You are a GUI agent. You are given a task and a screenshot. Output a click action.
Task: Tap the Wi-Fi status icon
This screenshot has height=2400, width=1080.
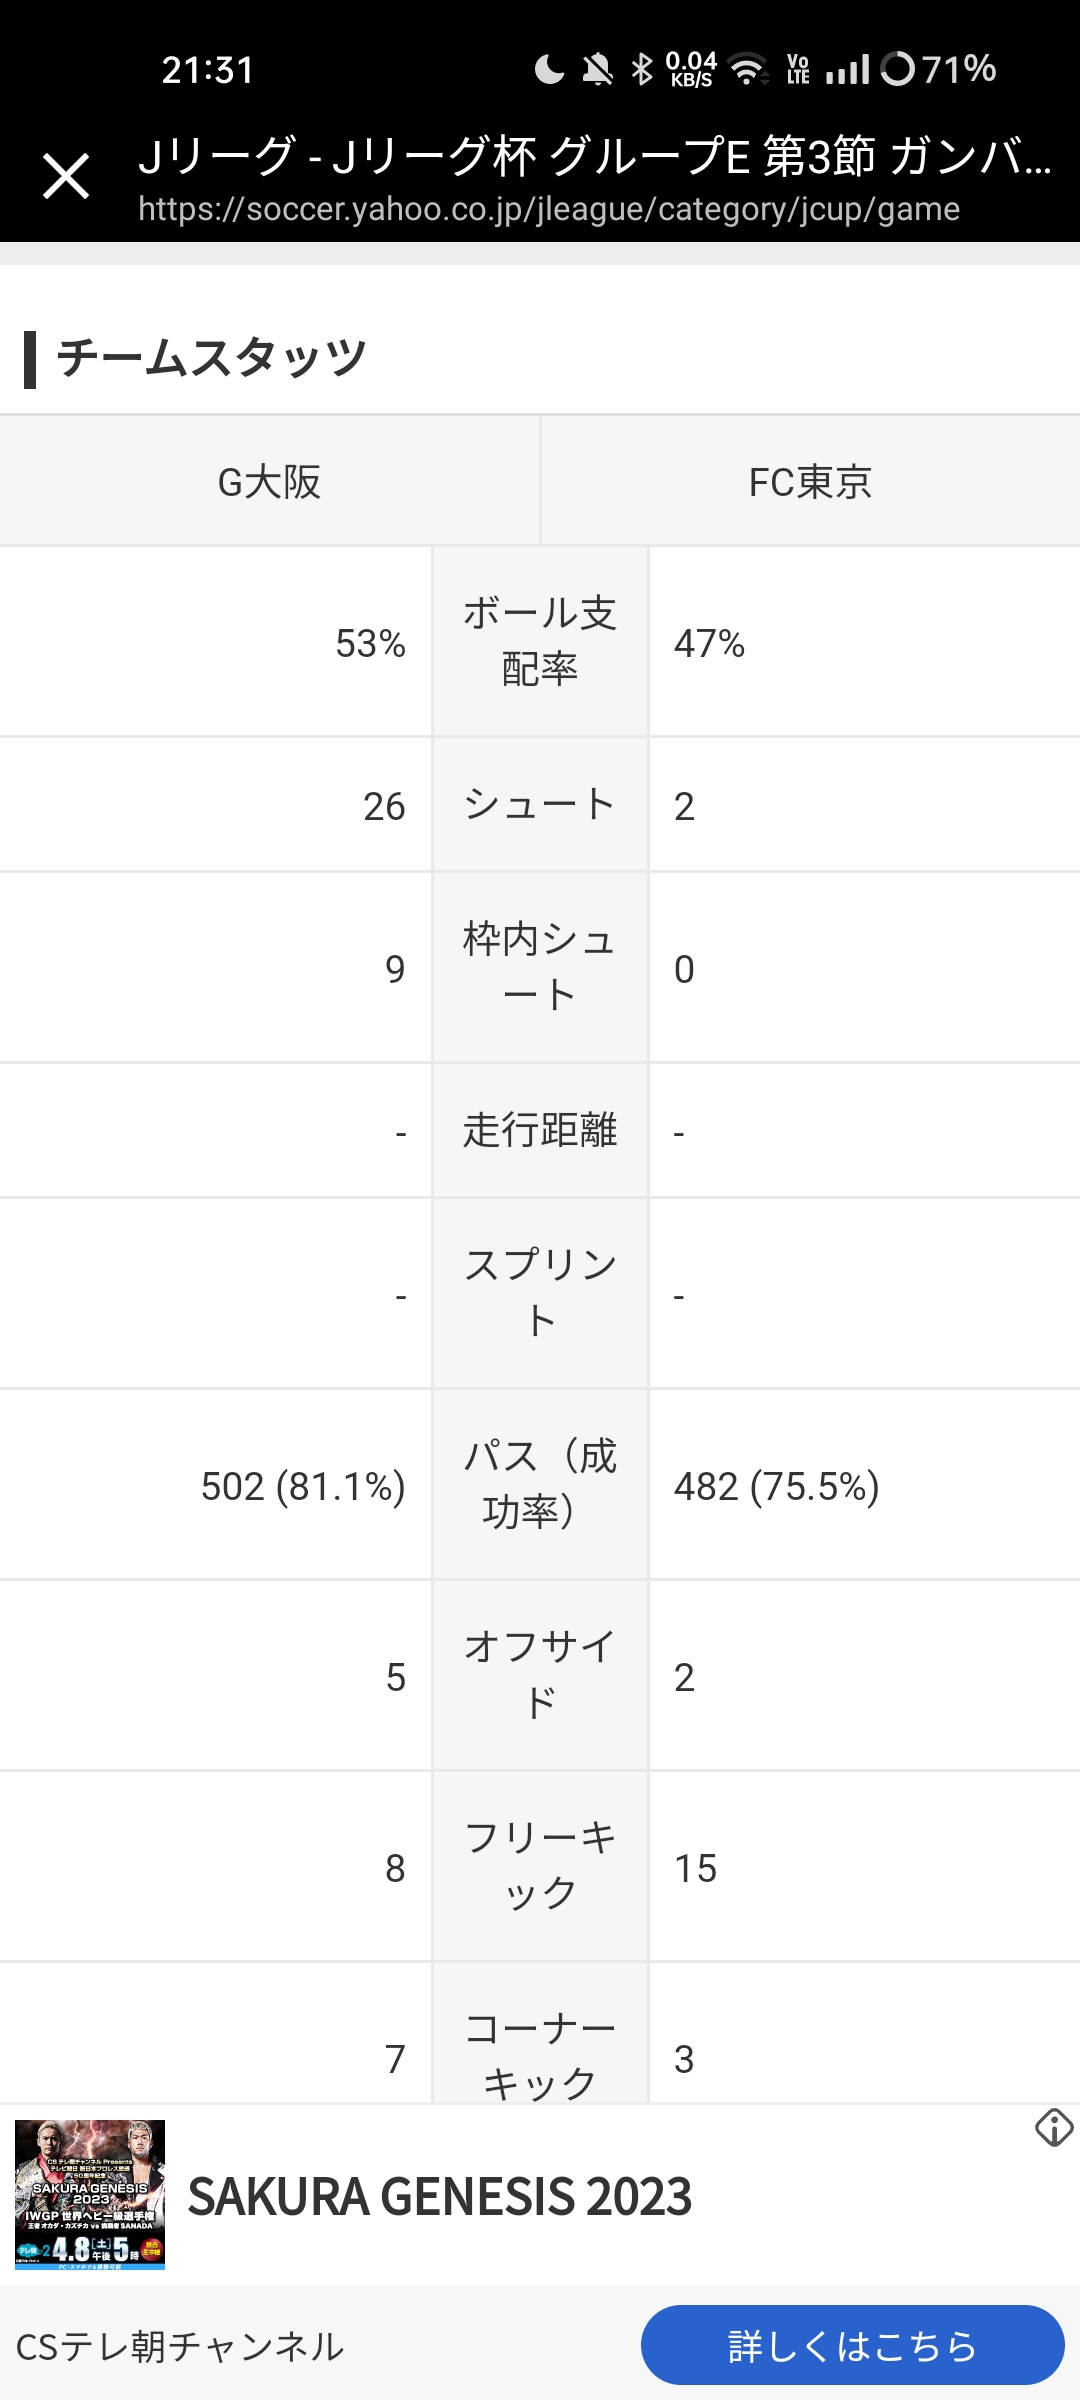(748, 70)
